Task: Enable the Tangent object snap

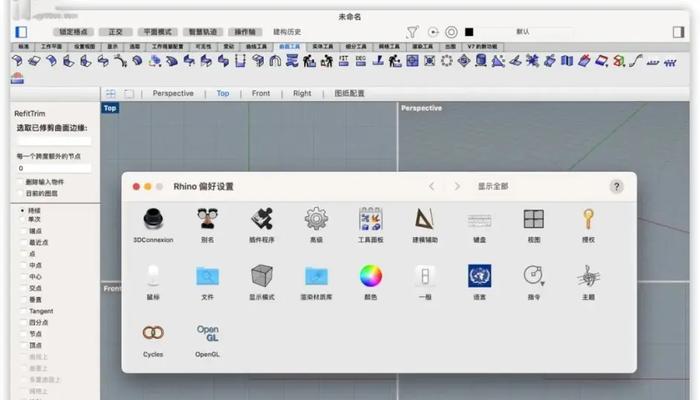Action: point(25,311)
